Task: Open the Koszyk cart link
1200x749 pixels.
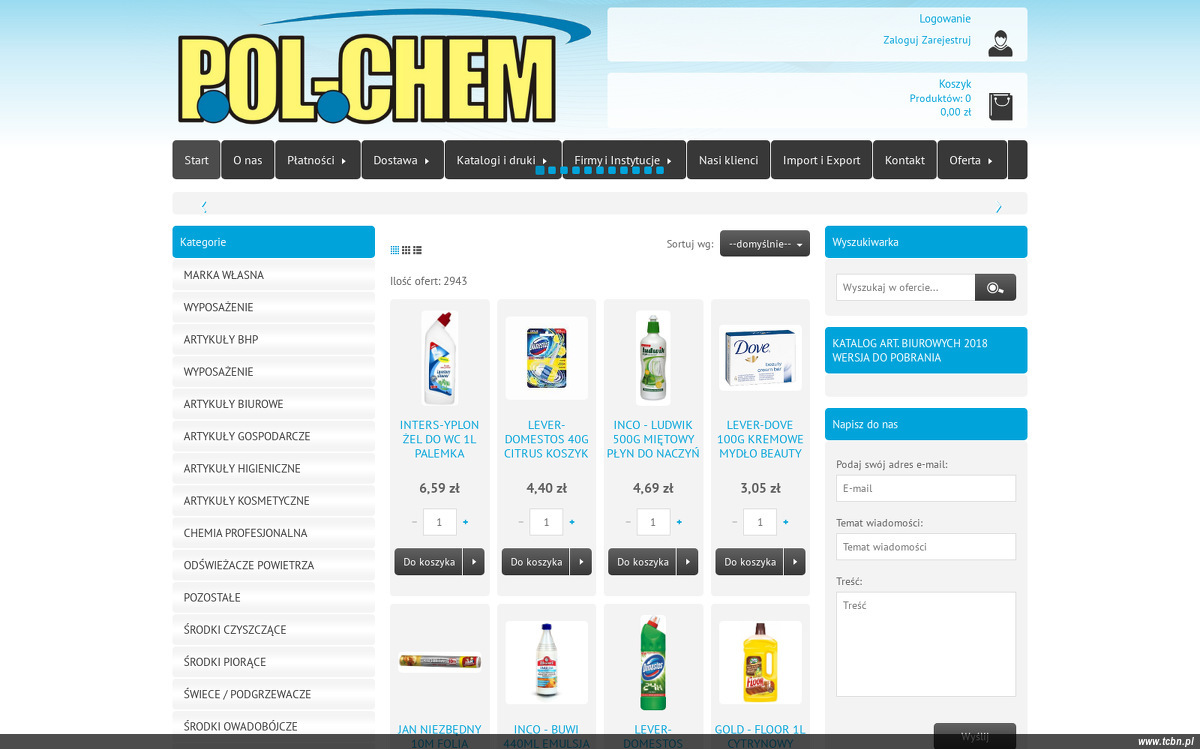Action: [x=955, y=84]
